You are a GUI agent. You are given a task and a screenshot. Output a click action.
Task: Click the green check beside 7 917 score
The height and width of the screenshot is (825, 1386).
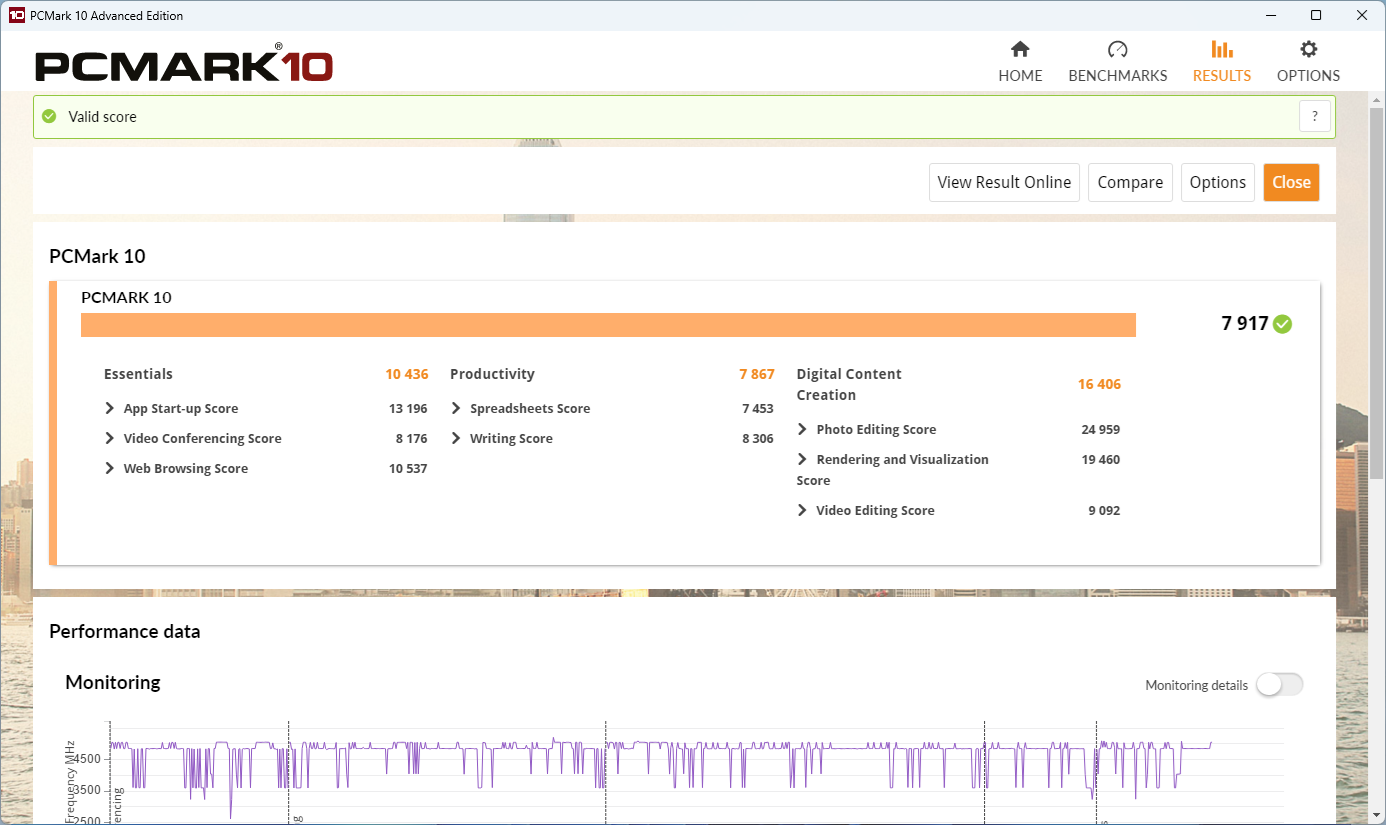pos(1283,324)
